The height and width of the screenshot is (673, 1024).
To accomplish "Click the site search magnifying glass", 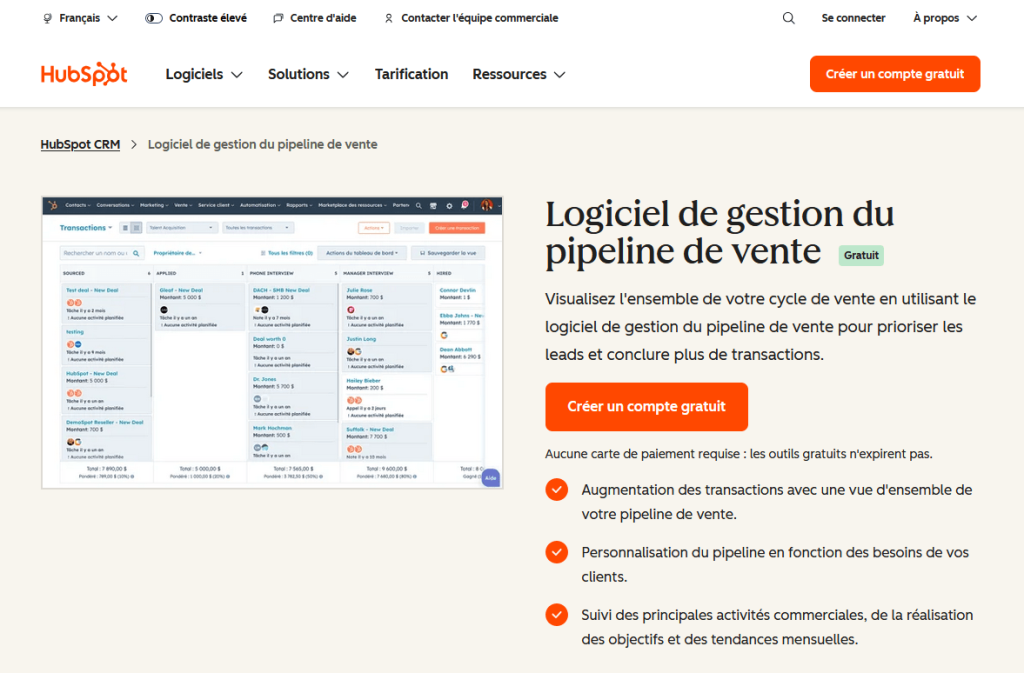I will click(x=788, y=18).
